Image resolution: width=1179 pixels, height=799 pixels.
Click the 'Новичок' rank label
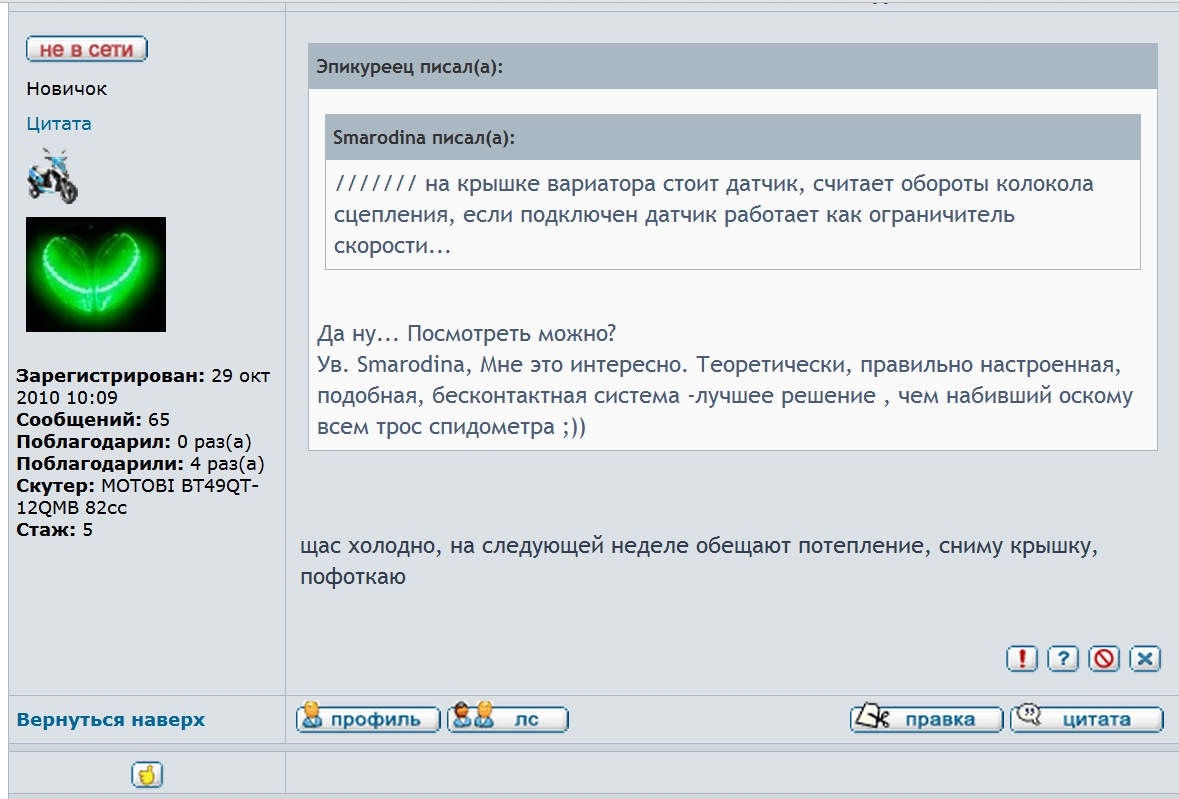[67, 89]
